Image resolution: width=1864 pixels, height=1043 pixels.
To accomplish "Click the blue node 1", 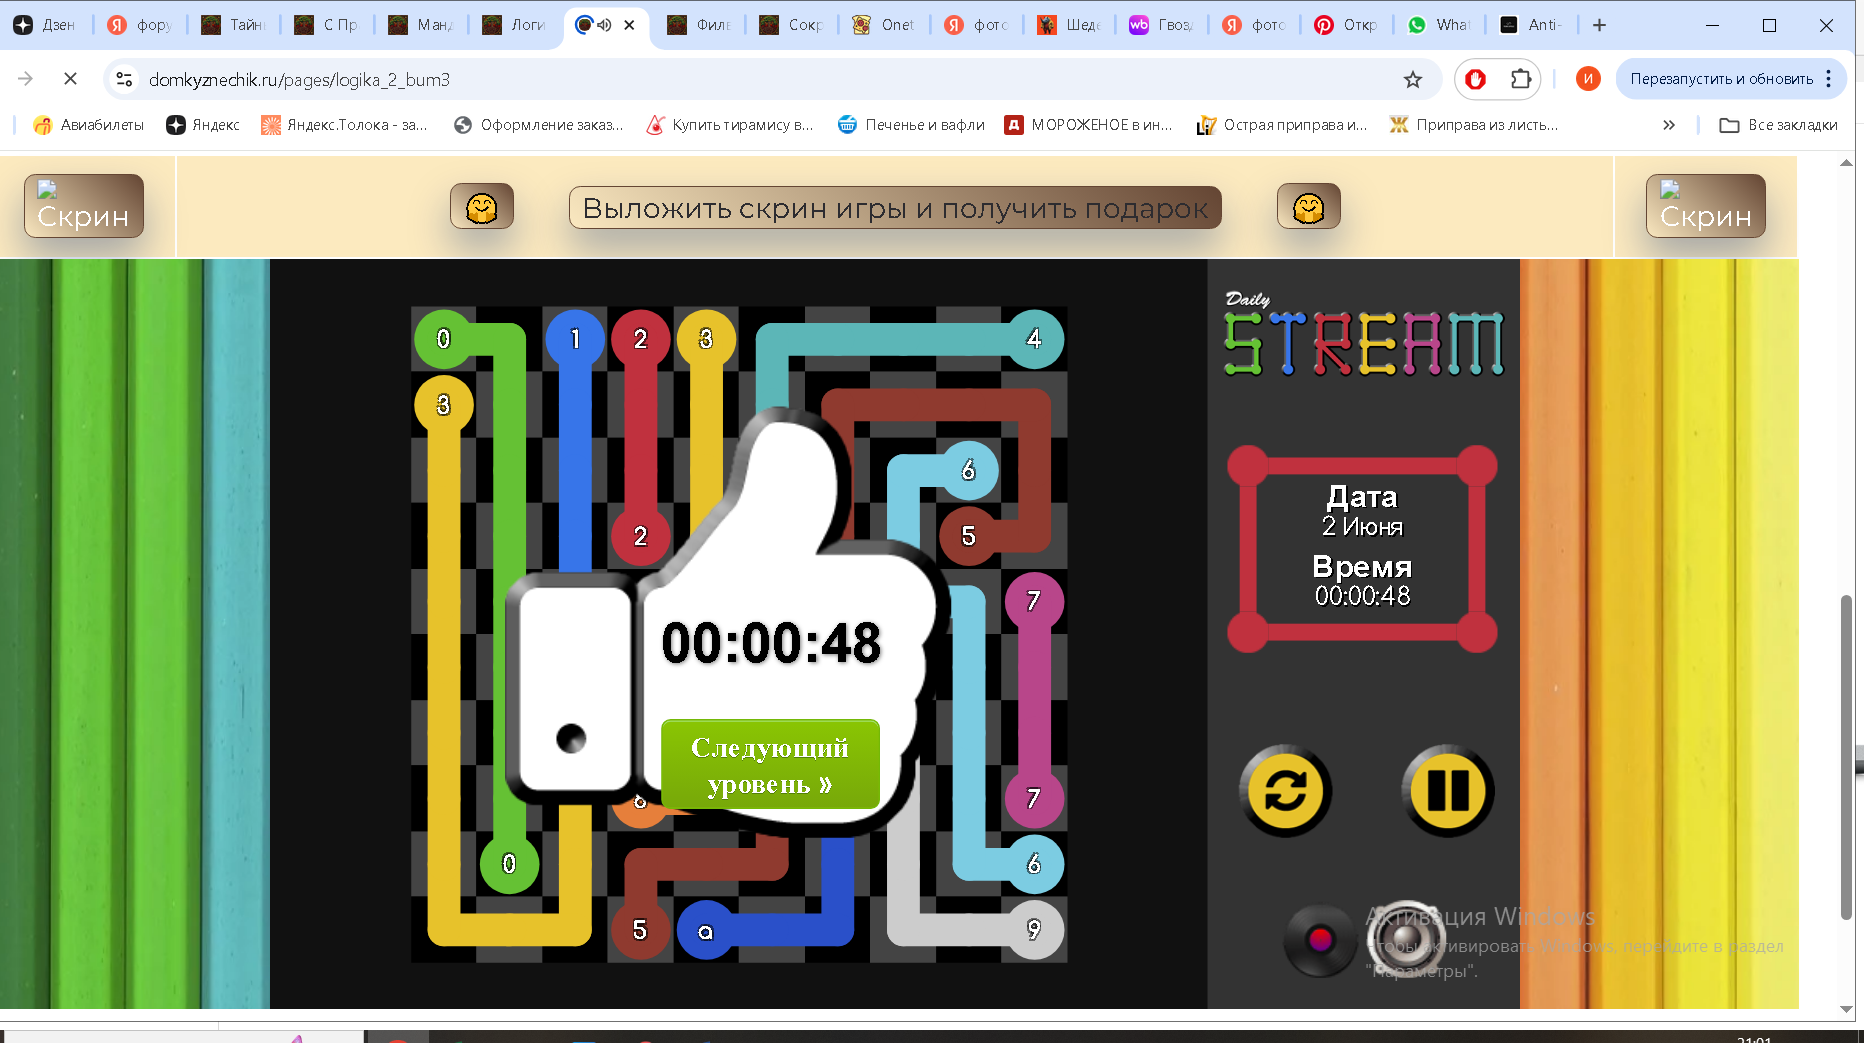I will pyautogui.click(x=575, y=339).
